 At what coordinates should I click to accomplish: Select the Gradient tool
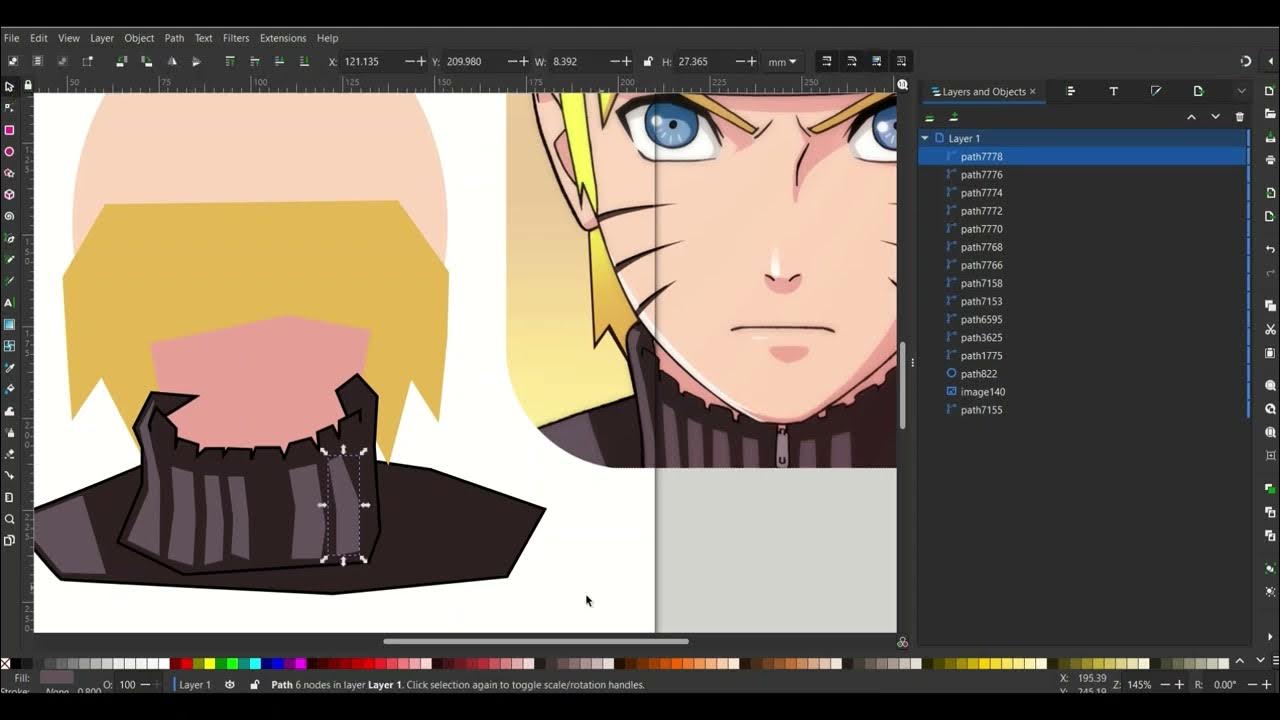click(x=9, y=324)
